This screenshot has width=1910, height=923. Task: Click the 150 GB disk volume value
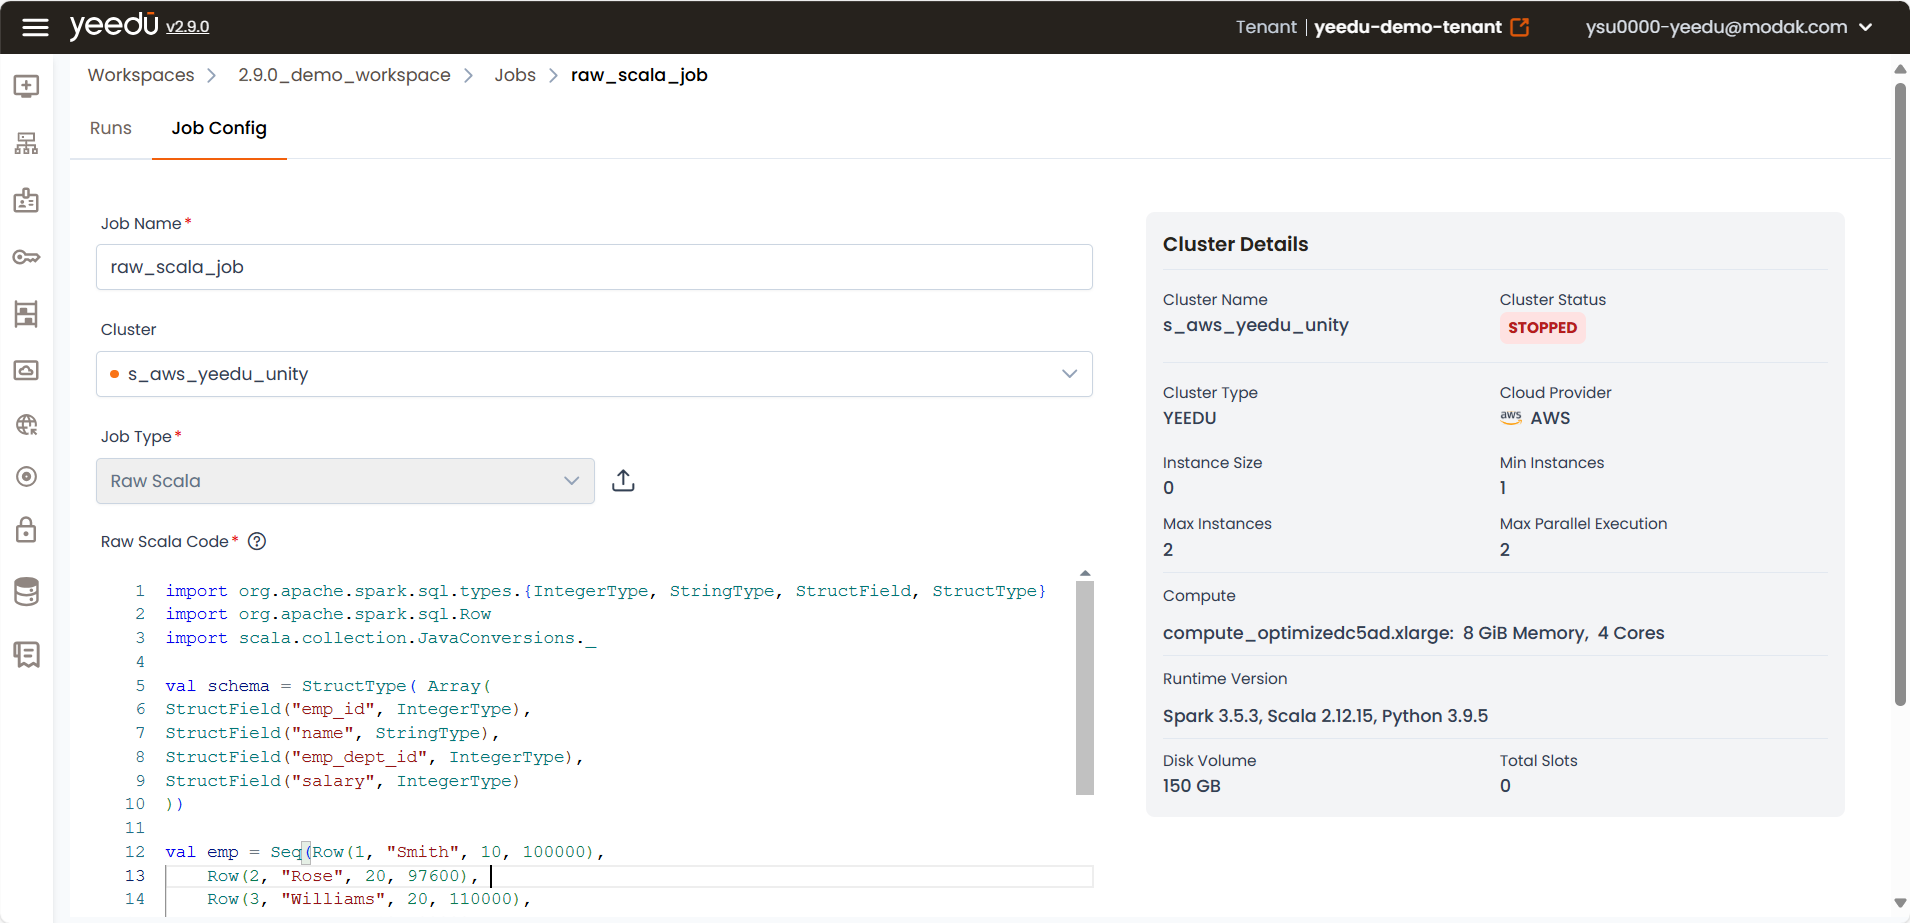1191,786
